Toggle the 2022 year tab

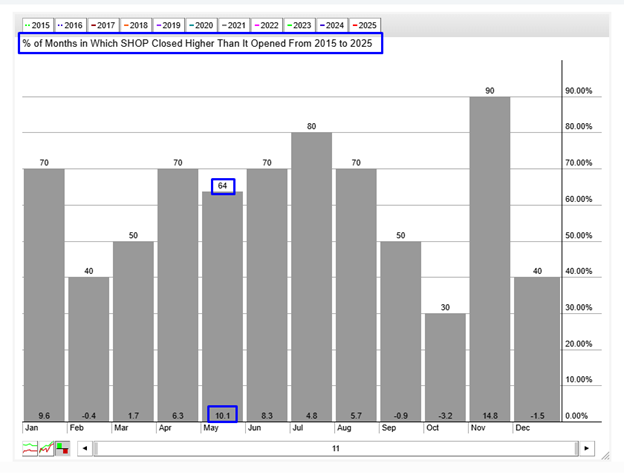coord(267,25)
